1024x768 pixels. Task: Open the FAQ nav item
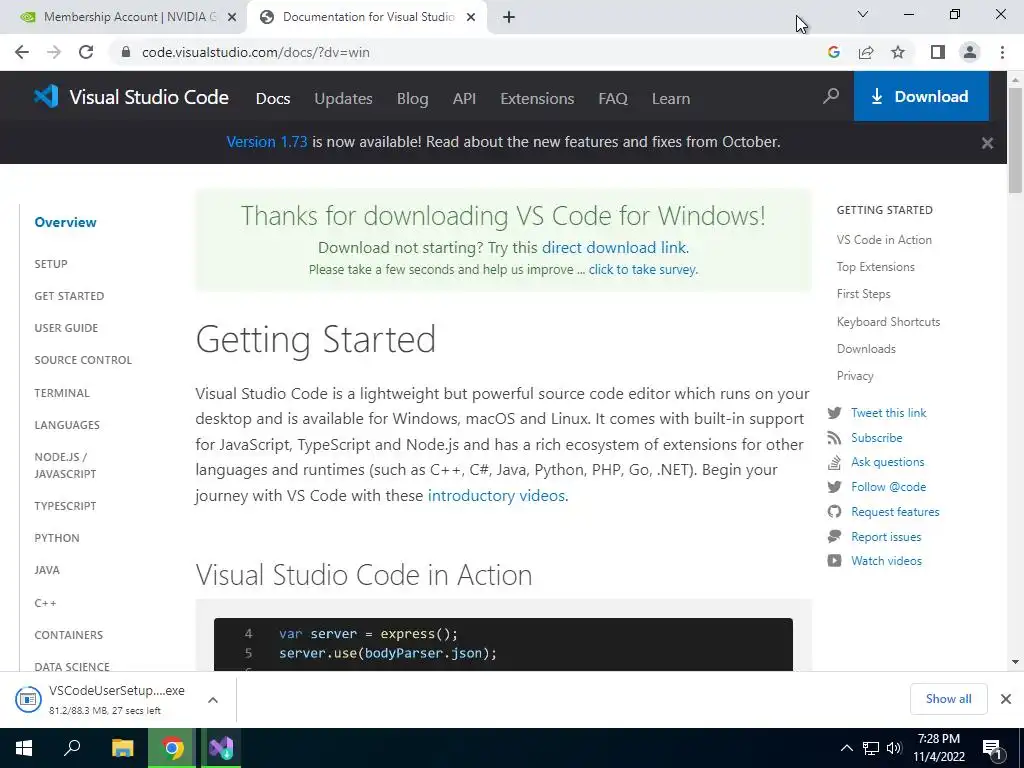[613, 99]
